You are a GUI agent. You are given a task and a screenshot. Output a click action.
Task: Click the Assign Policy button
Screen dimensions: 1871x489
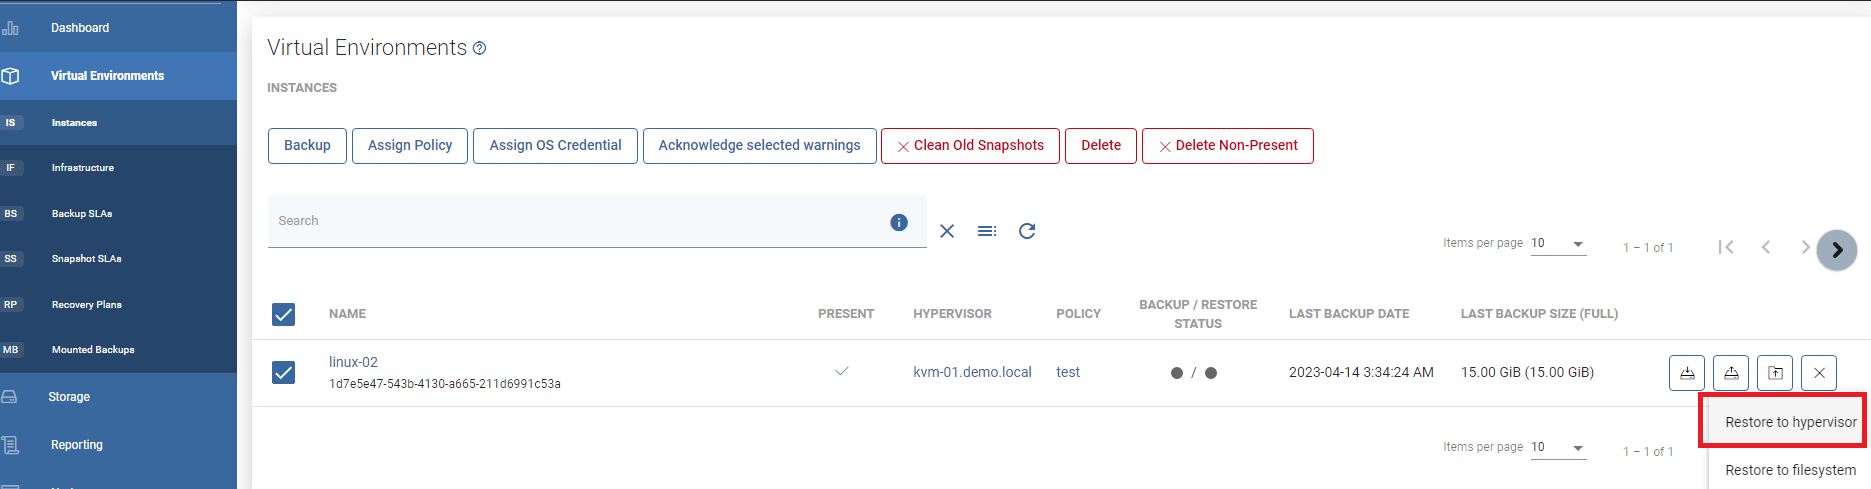point(410,145)
